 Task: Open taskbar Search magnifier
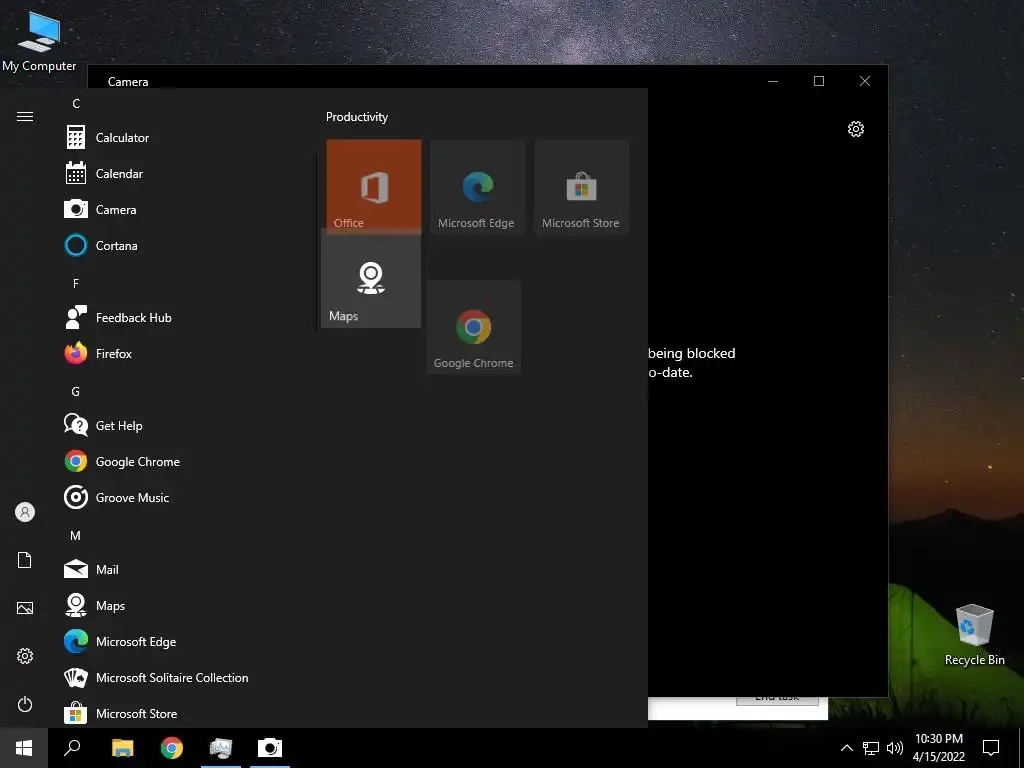72,748
